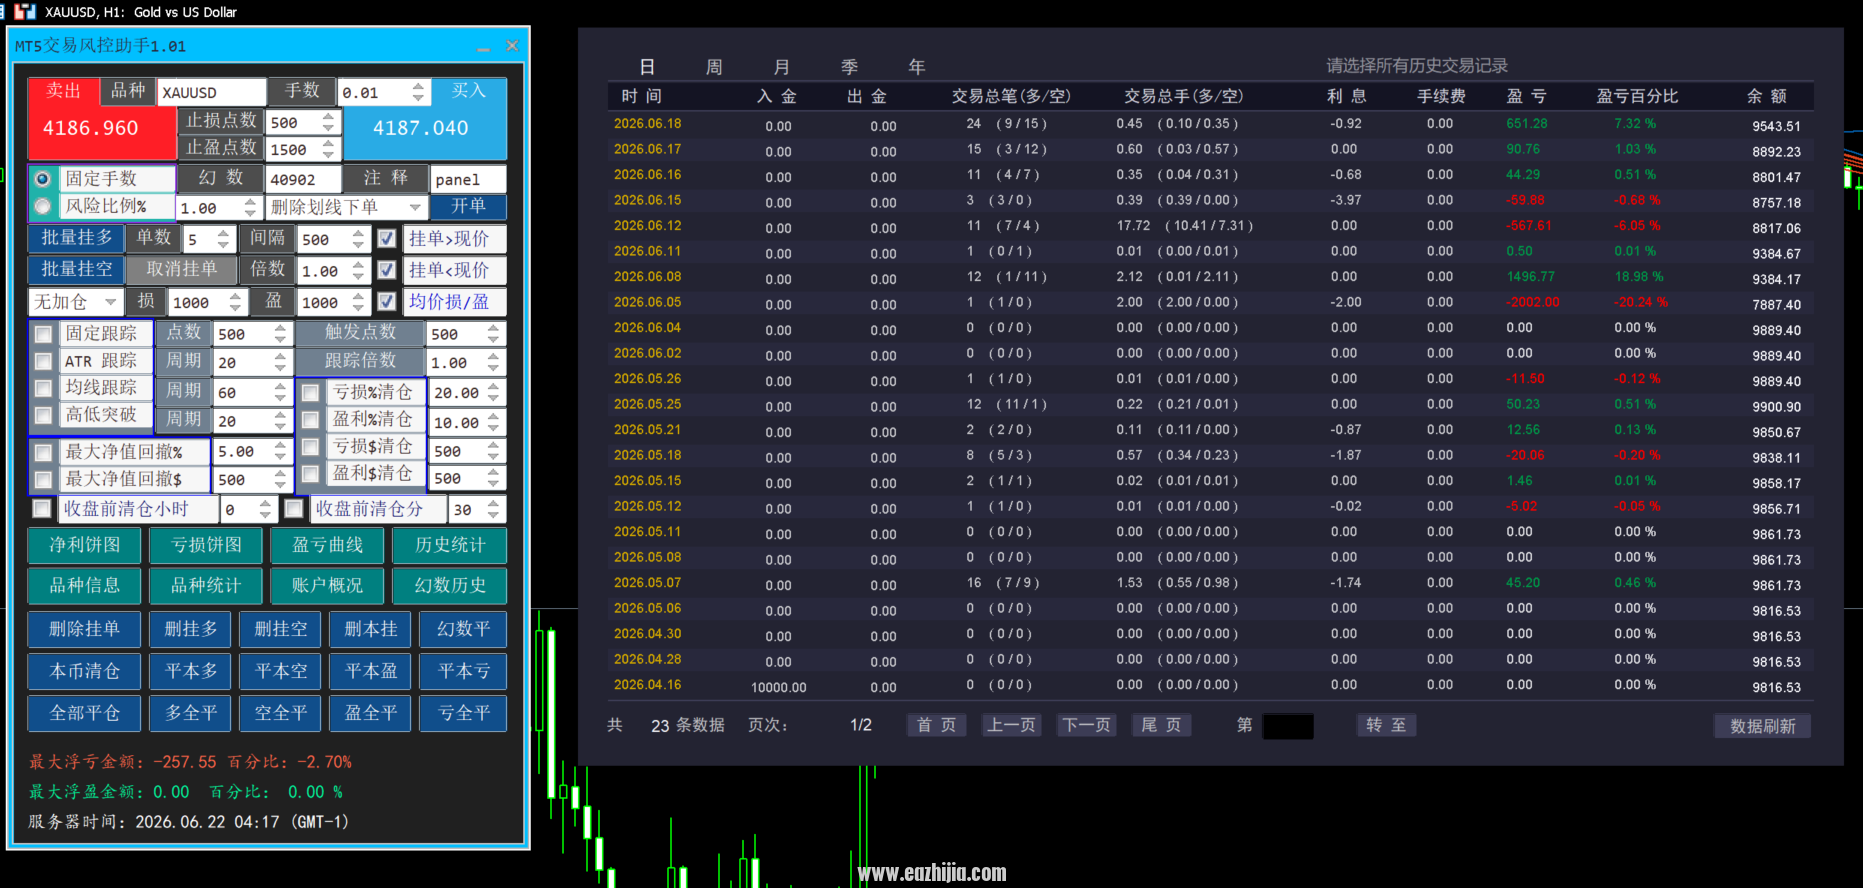
Task: Open 幻数历史 magic number history
Action: 449,586
